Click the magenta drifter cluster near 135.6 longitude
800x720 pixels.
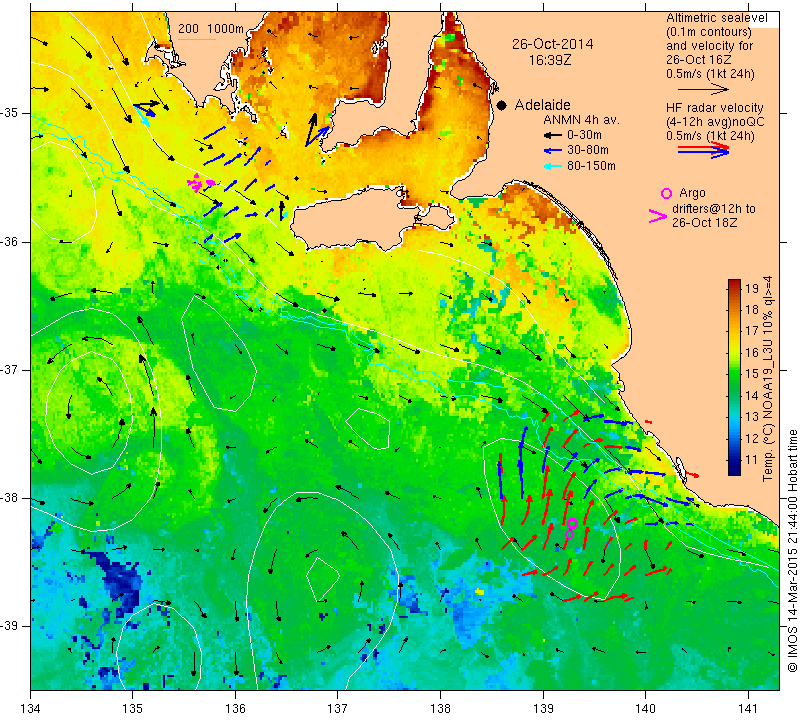pyautogui.click(x=201, y=183)
